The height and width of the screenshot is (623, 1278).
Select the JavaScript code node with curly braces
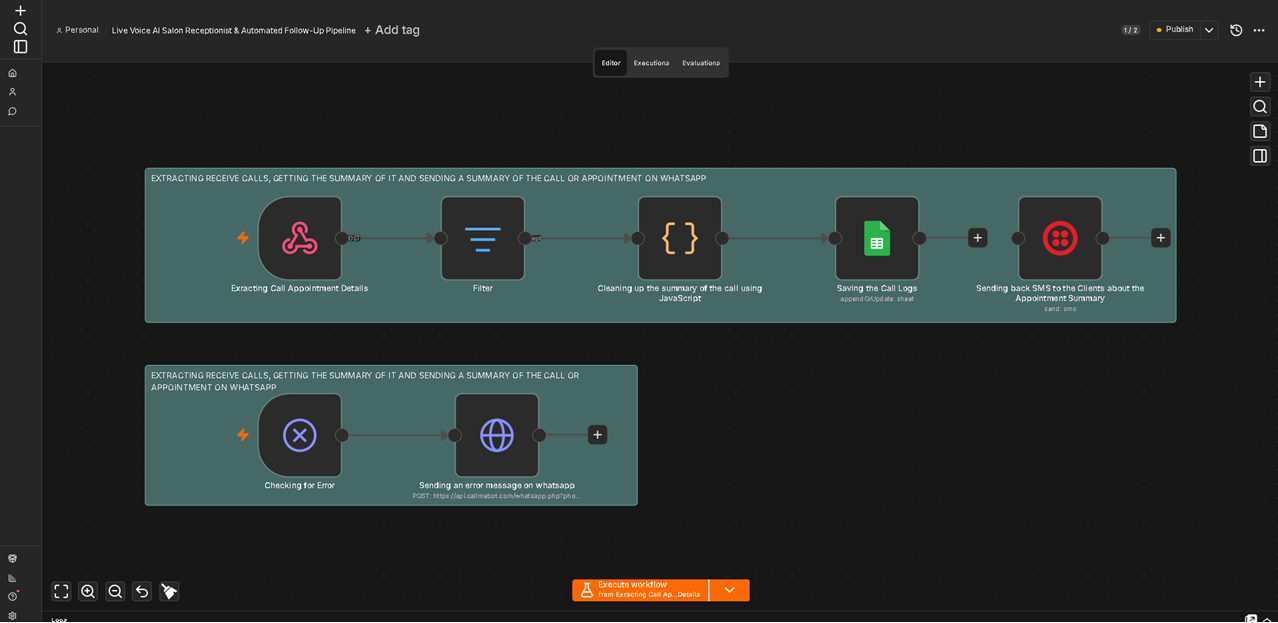[680, 238]
